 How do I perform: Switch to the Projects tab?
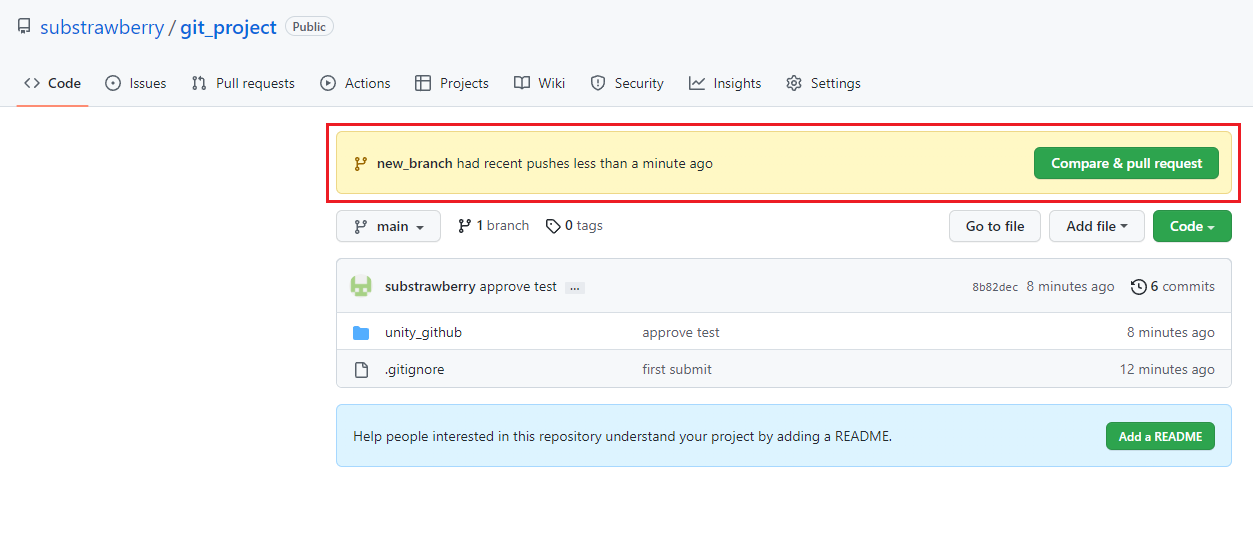[x=452, y=83]
